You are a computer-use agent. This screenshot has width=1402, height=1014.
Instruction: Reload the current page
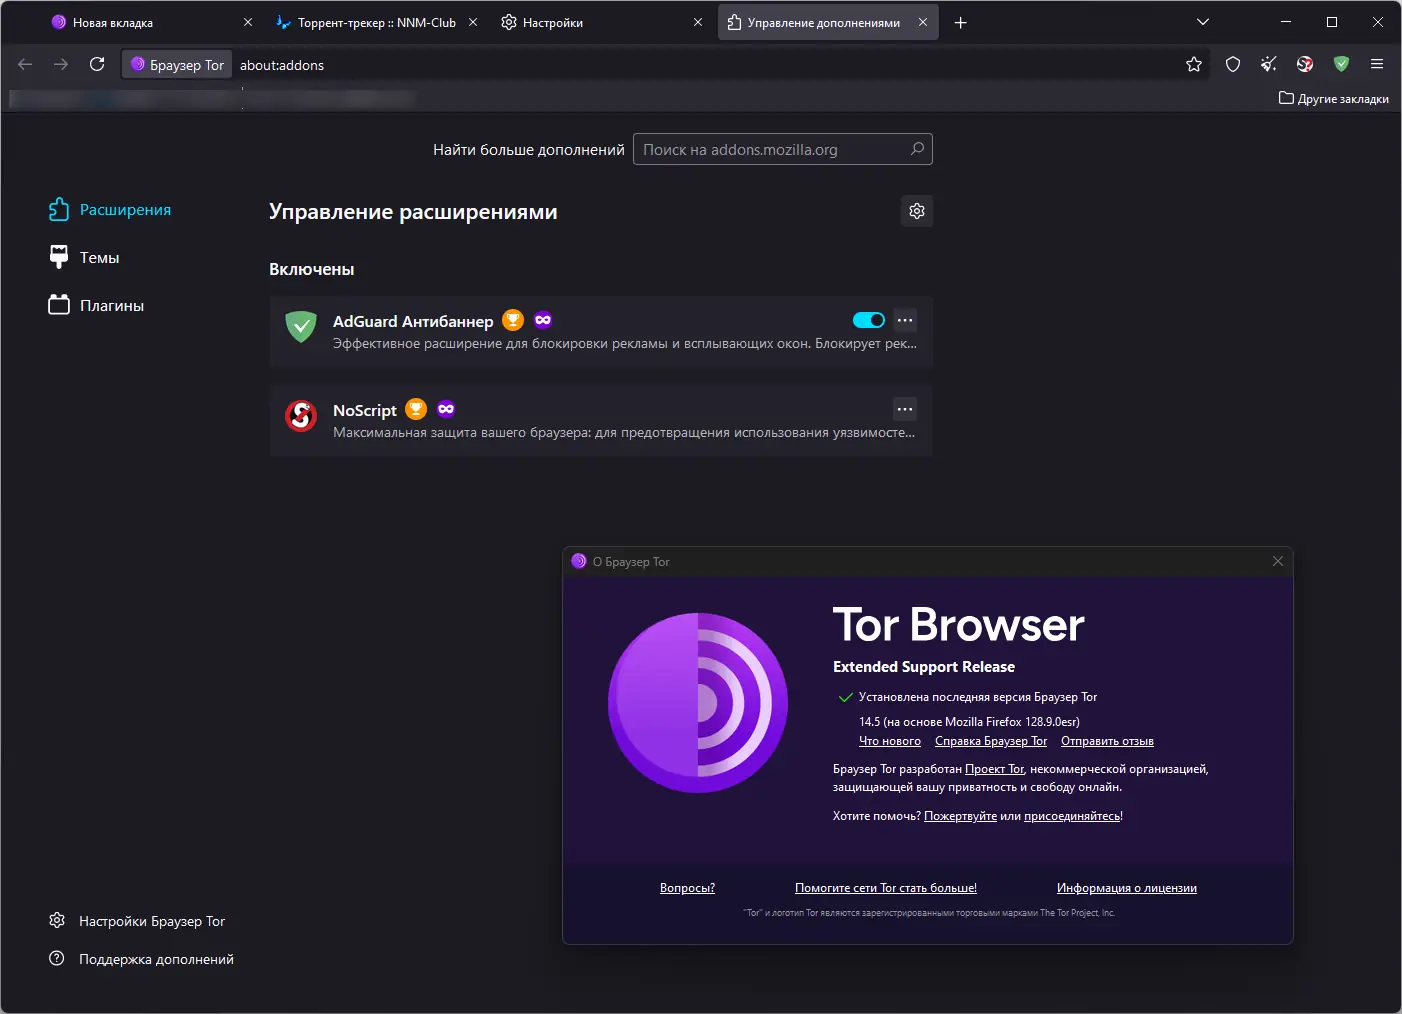click(x=97, y=64)
